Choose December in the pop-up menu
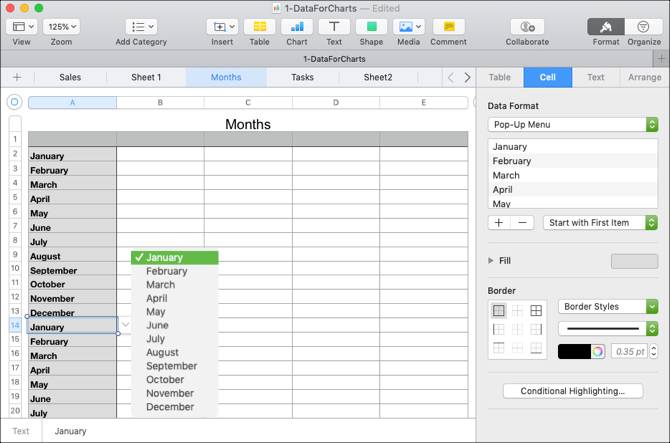Image resolution: width=670 pixels, height=443 pixels. pyautogui.click(x=174, y=407)
